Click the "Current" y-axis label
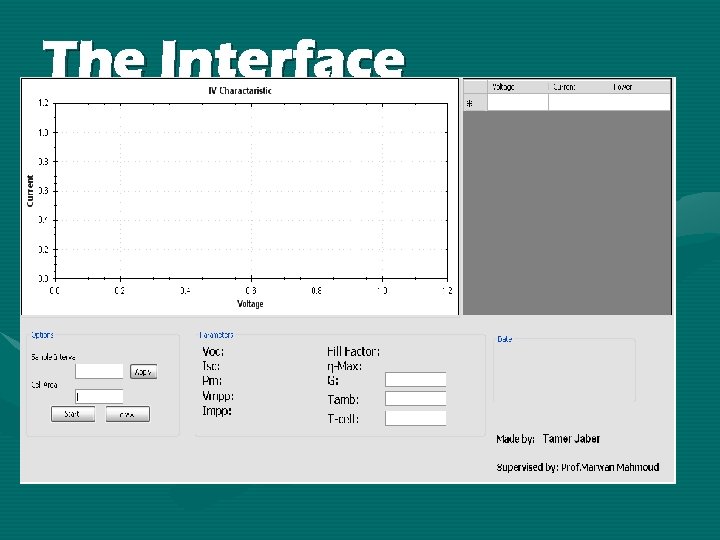 pos(30,191)
